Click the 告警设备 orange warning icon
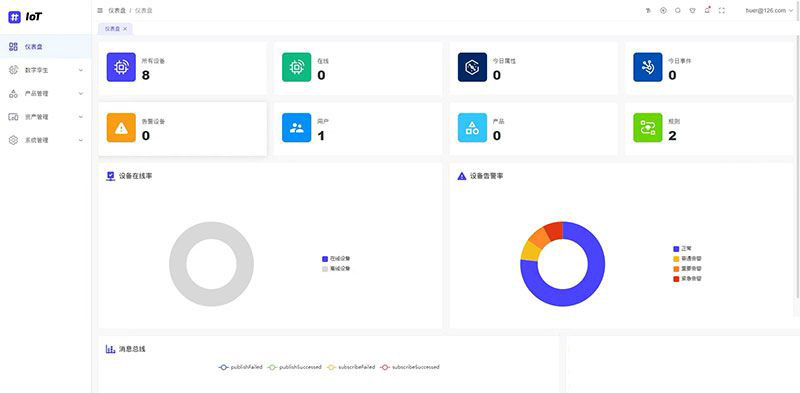The image size is (800, 393). [121, 128]
